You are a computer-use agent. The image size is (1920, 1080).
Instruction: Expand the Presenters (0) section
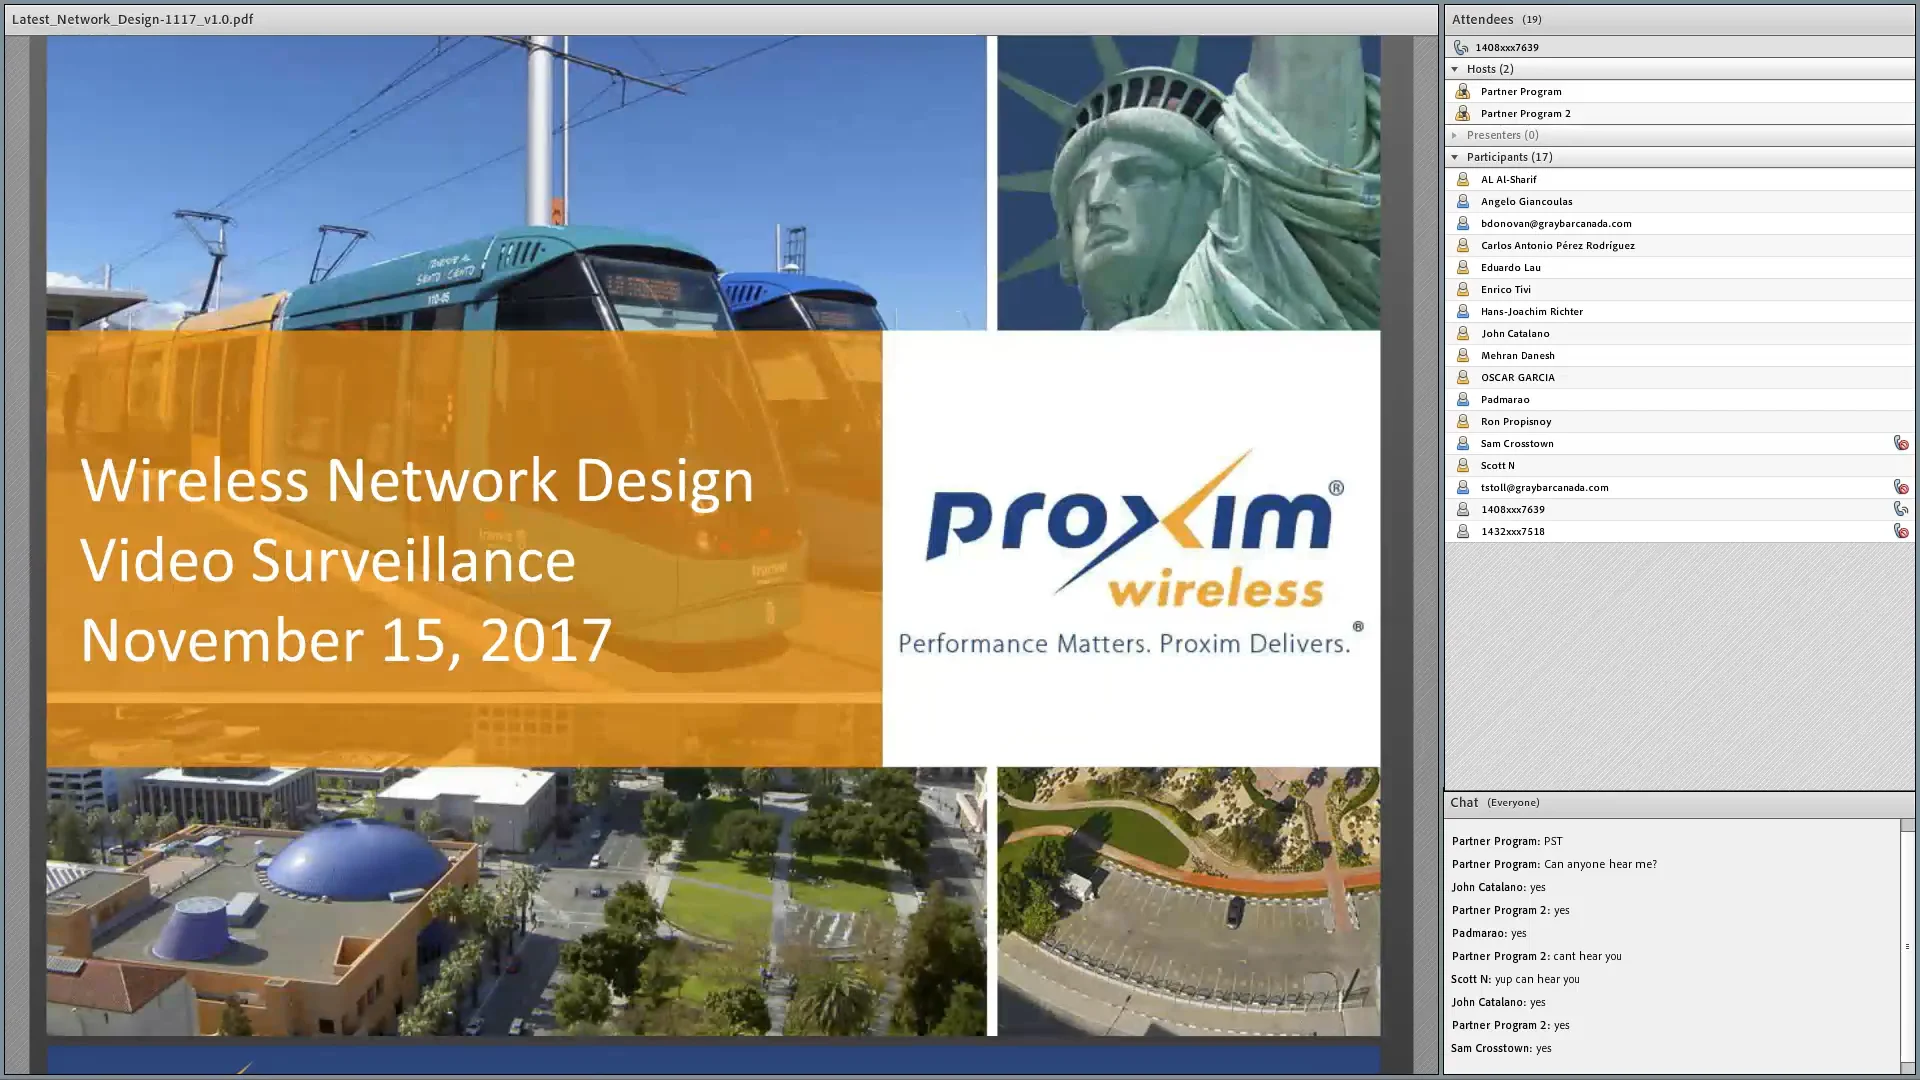pos(1455,135)
